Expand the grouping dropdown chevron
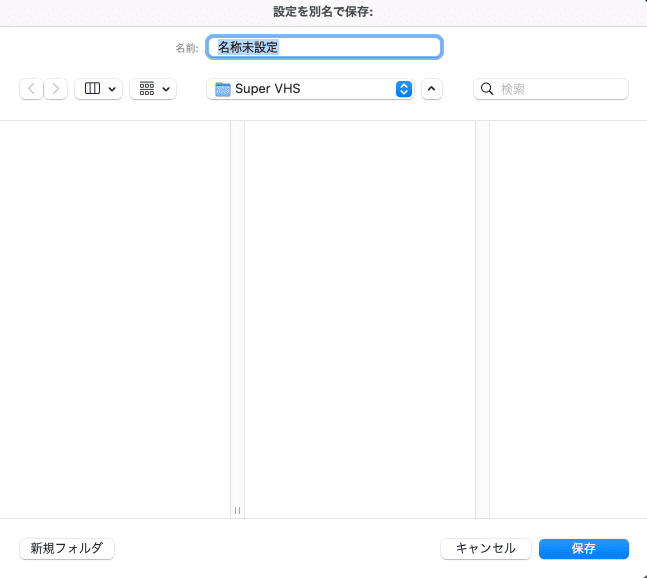 [x=166, y=89]
